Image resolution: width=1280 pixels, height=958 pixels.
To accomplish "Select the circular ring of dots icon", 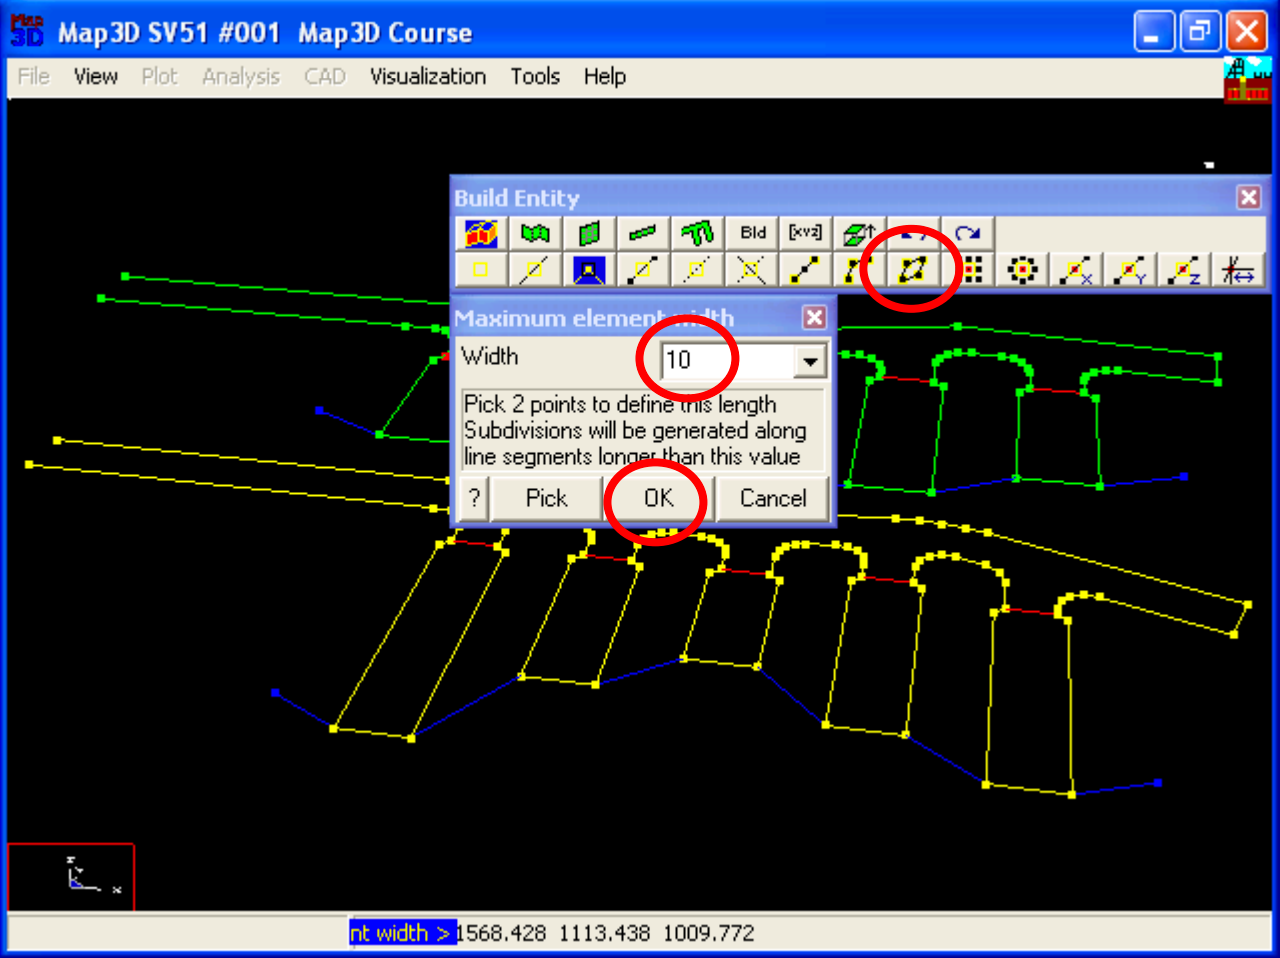I will [x=1022, y=269].
